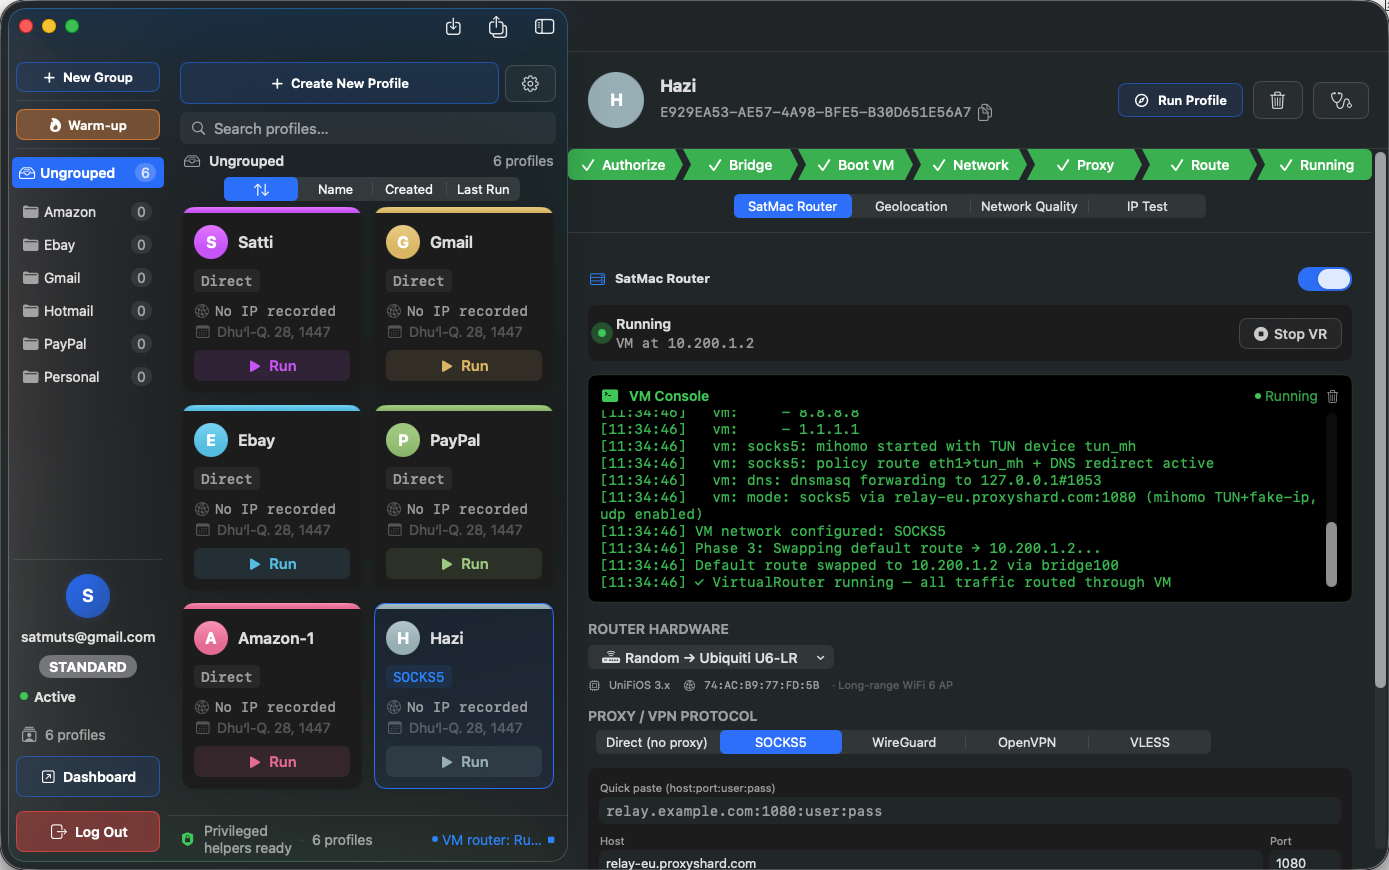Click the Ebay profile avatar
This screenshot has height=870, width=1389.
coord(211,440)
